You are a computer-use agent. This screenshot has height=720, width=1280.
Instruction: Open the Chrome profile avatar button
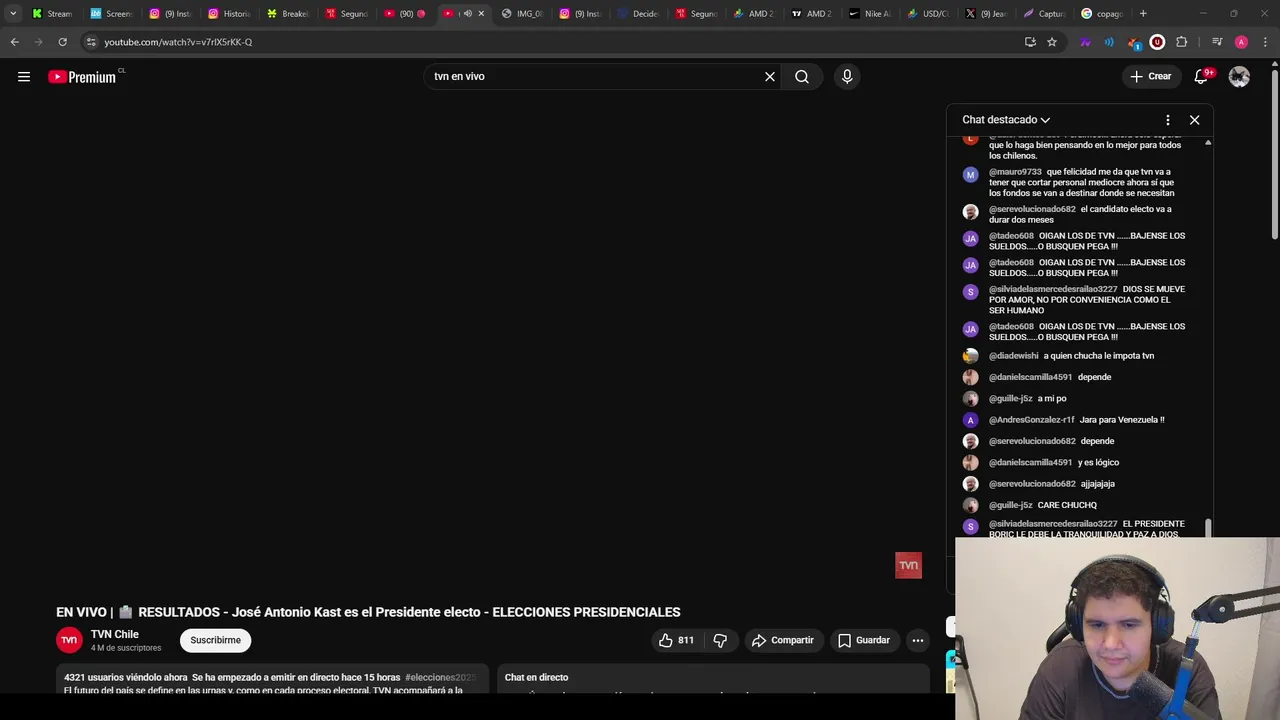pos(1241,42)
